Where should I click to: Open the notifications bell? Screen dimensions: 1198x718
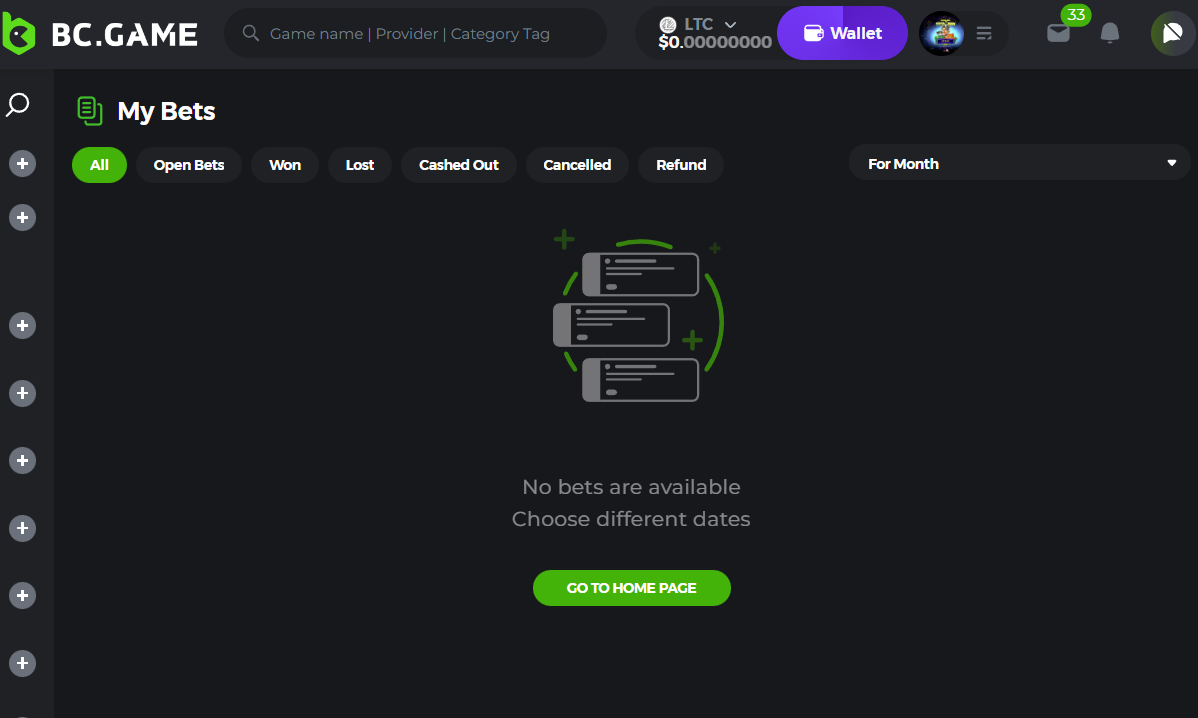pos(1109,33)
